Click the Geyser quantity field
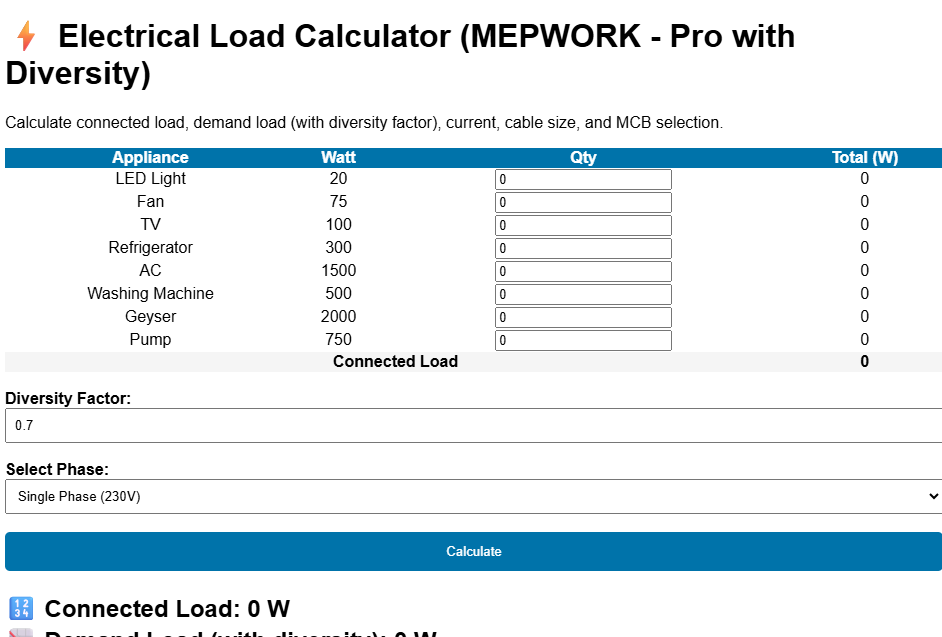Image resolution: width=942 pixels, height=637 pixels. pyautogui.click(x=583, y=317)
